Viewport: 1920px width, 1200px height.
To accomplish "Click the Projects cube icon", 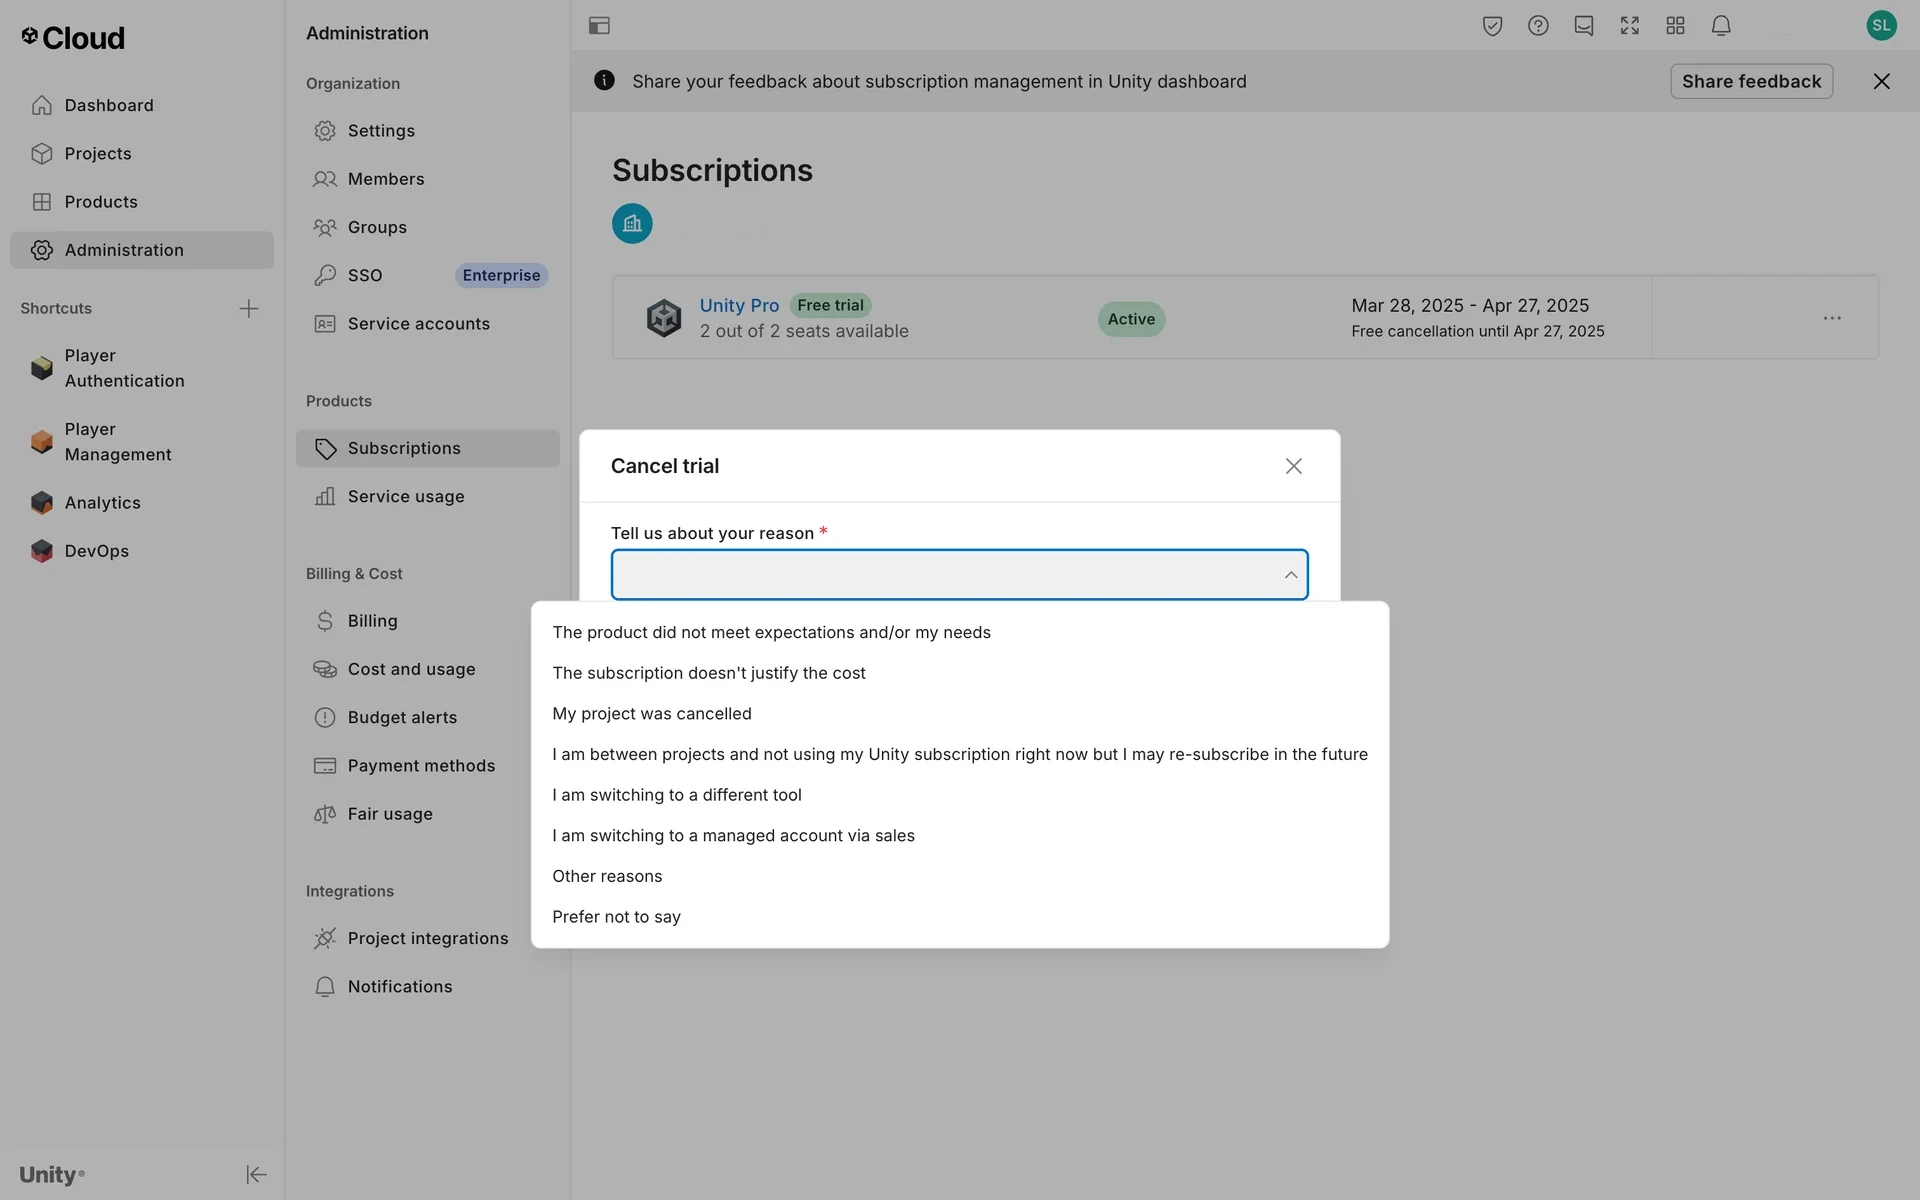I will pos(41,153).
